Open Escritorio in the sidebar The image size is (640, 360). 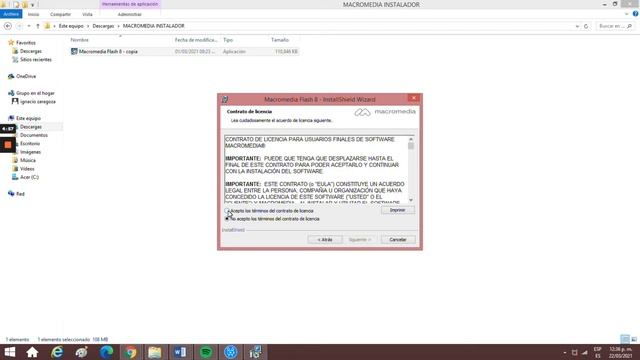(30, 144)
